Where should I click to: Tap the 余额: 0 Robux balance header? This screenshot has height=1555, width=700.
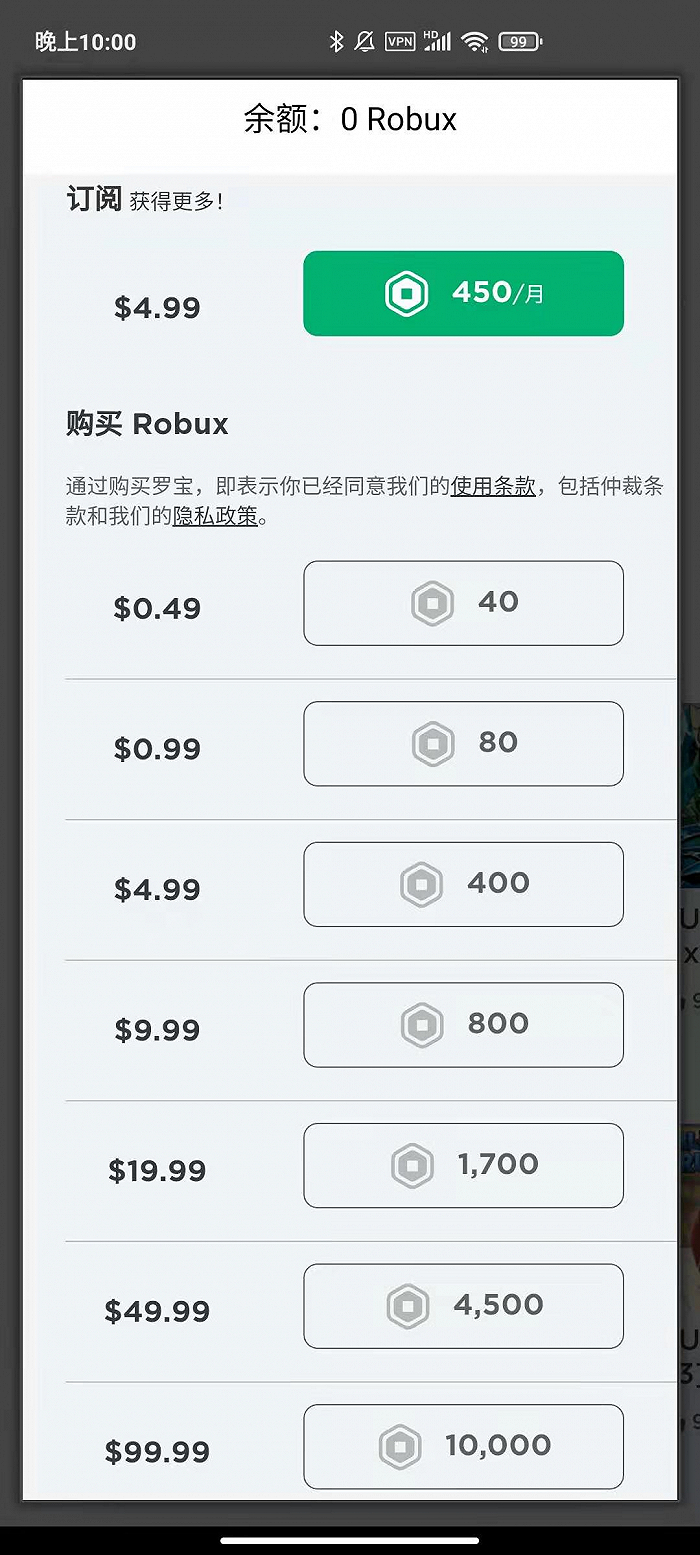(x=350, y=120)
